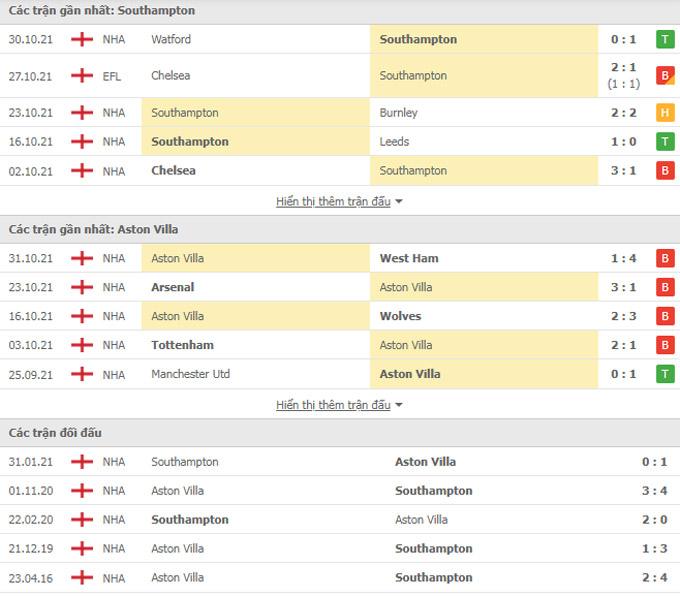Select 'Các trận gần nhất: Southampton' header
Viewport: 680px width, 597px height.
point(102,10)
